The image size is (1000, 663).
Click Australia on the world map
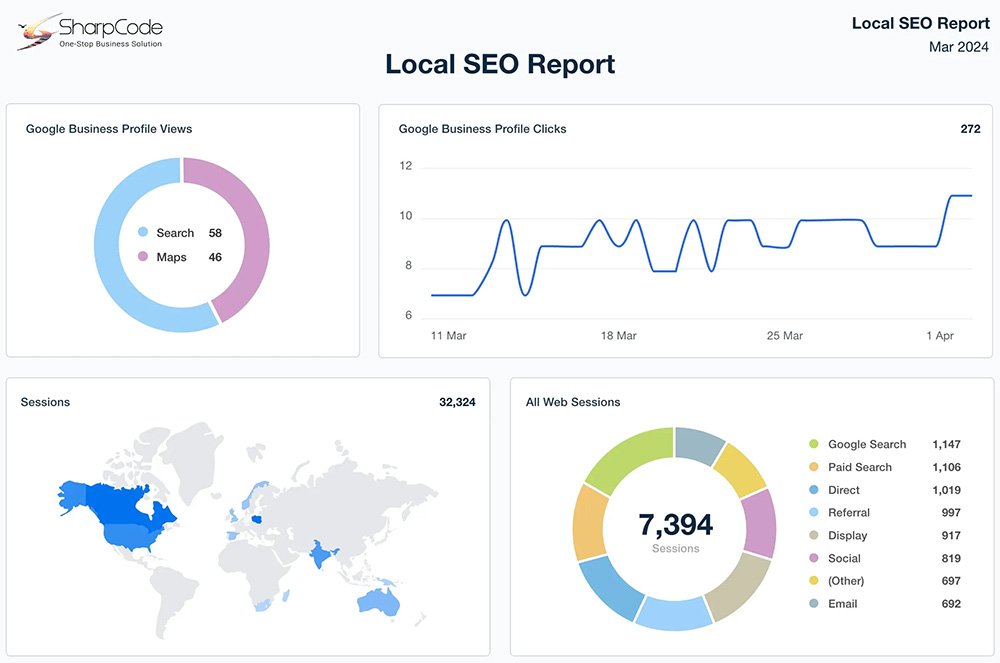[379, 601]
